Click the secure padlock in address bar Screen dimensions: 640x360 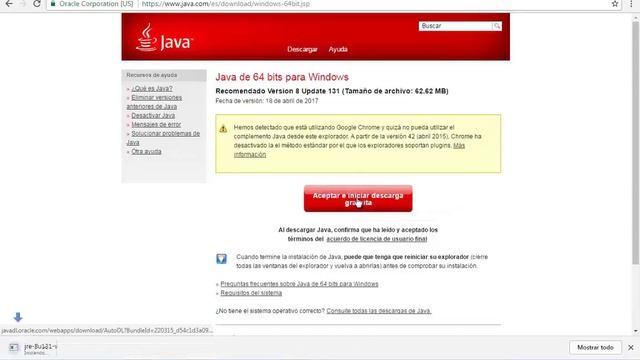tap(53, 4)
